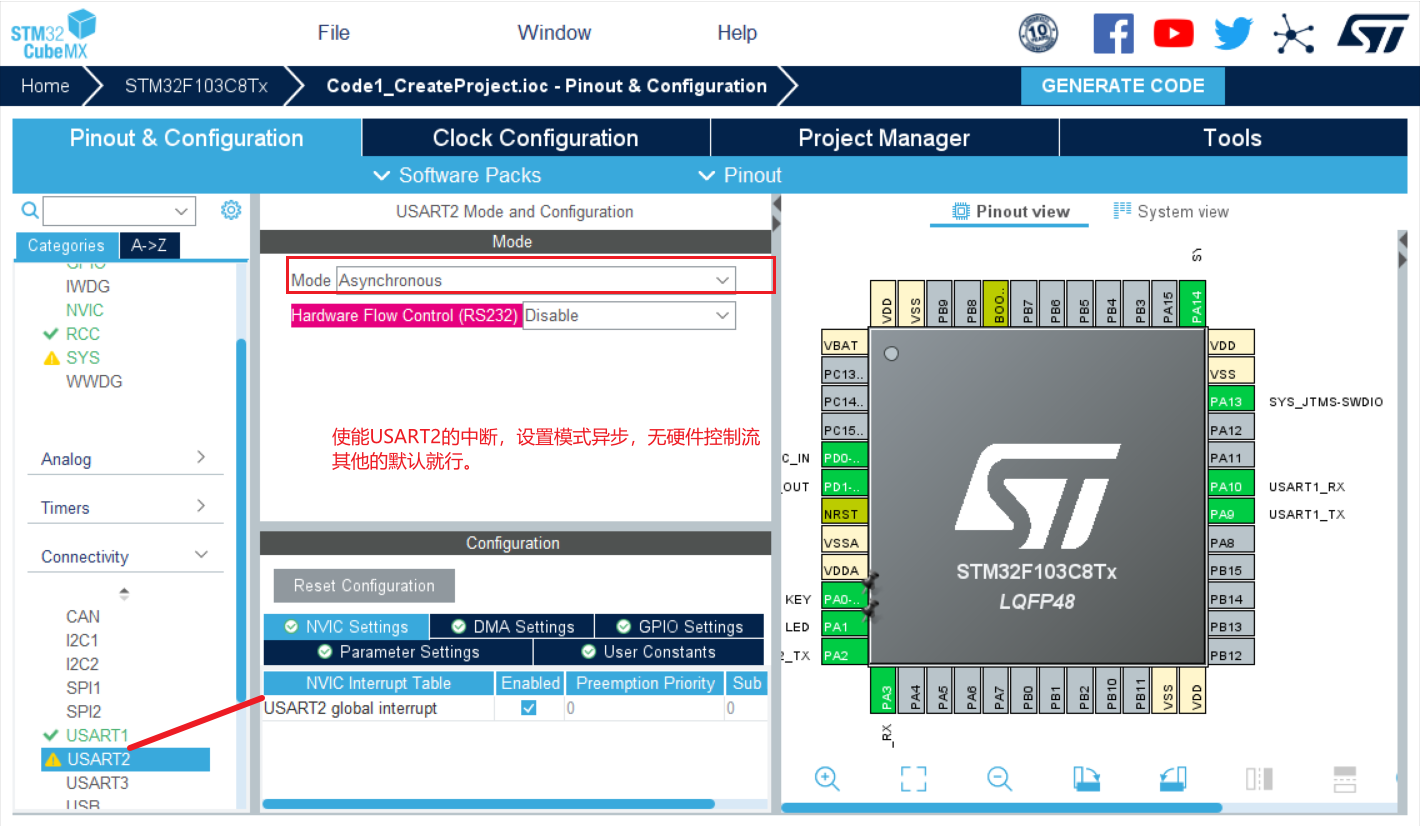The image size is (1420, 826).
Task: Go to Home breadcrumb
Action: pos(45,86)
